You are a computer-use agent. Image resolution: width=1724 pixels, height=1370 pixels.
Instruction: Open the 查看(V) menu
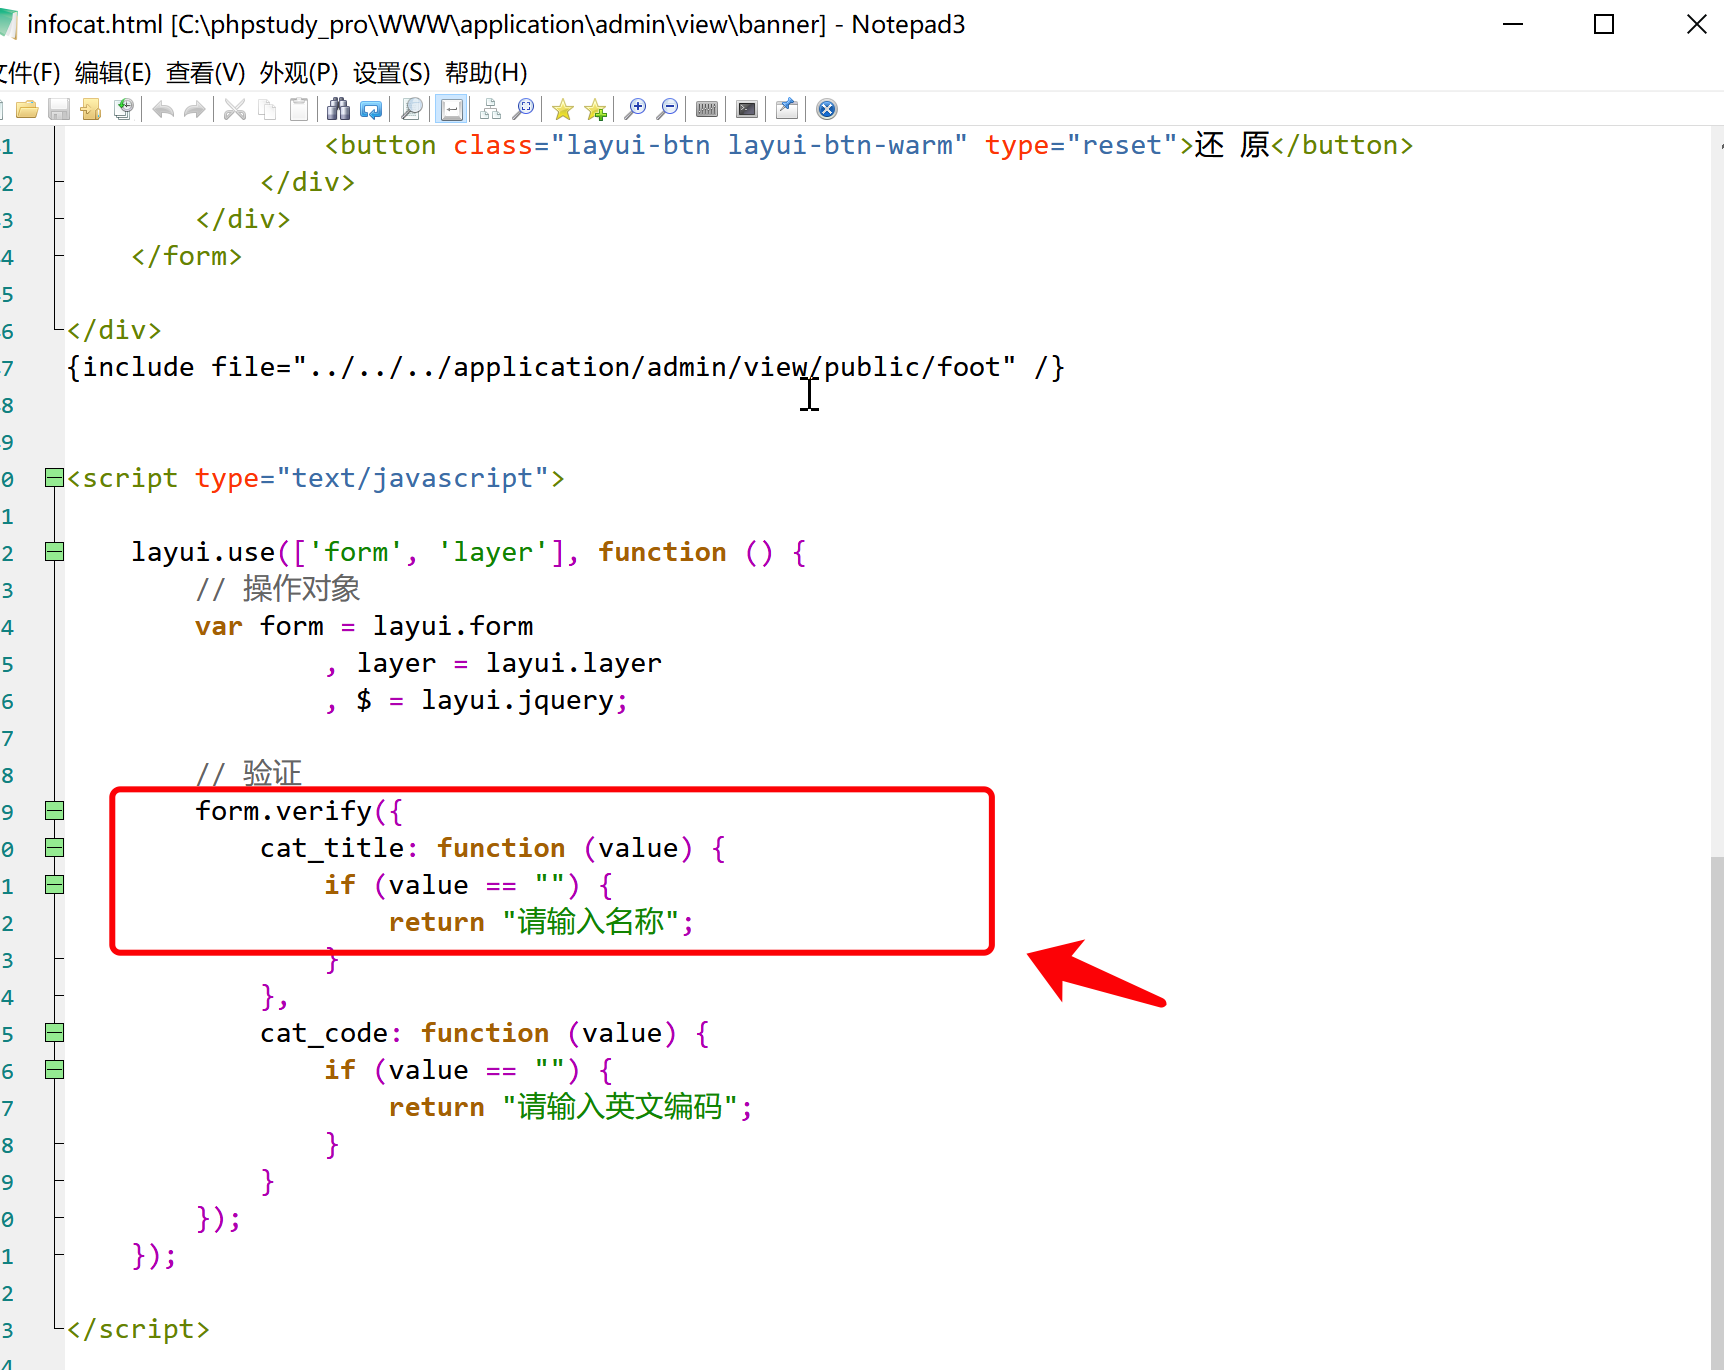point(206,73)
